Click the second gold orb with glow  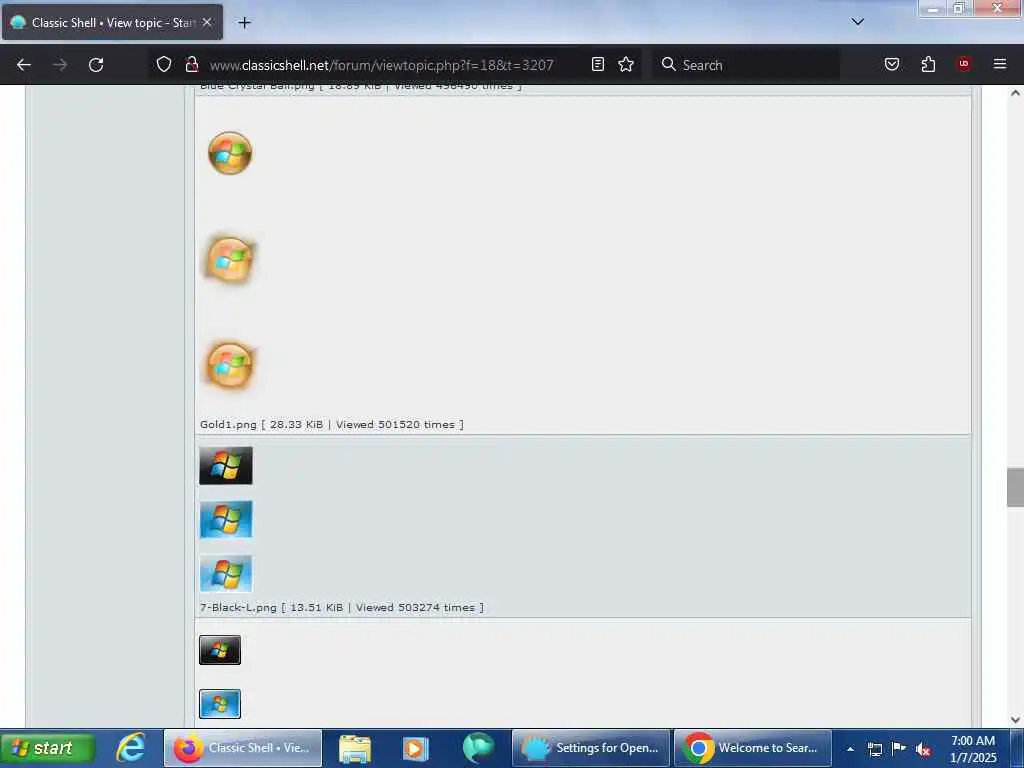pos(230,259)
